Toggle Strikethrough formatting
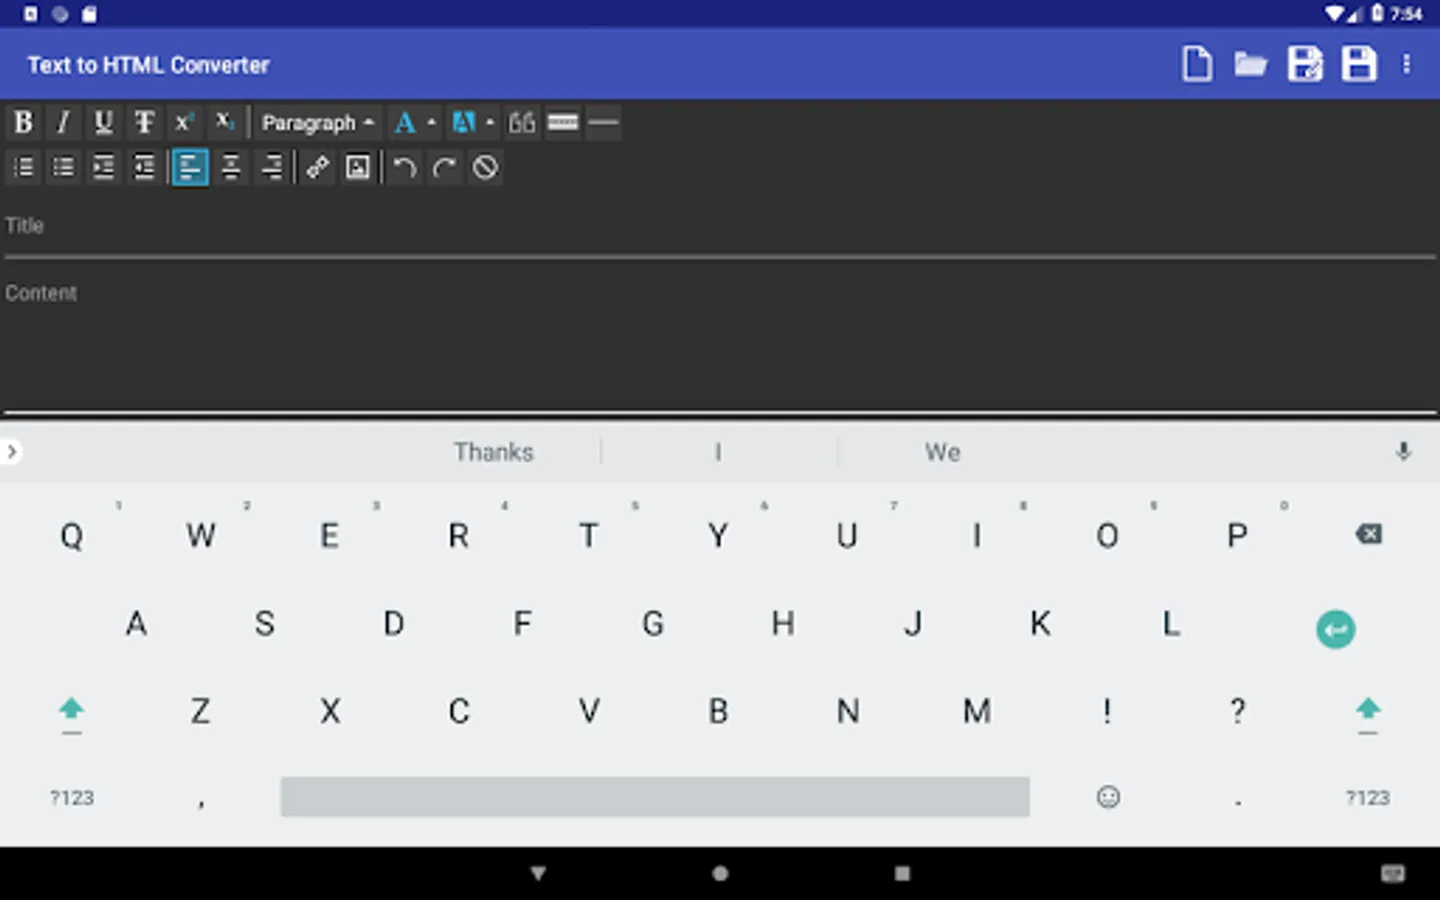Image resolution: width=1440 pixels, height=900 pixels. [x=144, y=123]
